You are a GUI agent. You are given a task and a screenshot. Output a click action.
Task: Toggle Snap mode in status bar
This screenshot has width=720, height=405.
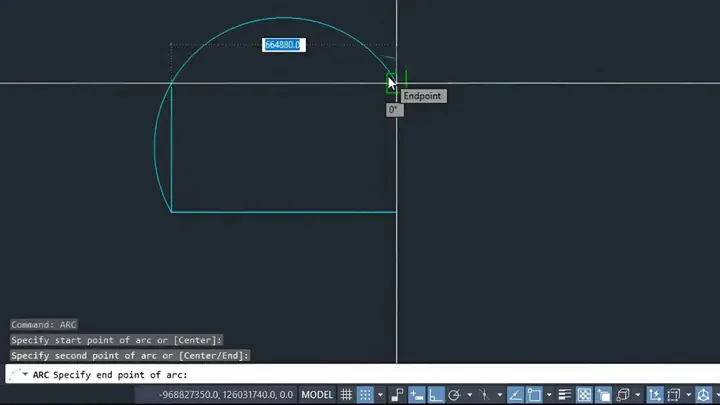click(x=366, y=394)
